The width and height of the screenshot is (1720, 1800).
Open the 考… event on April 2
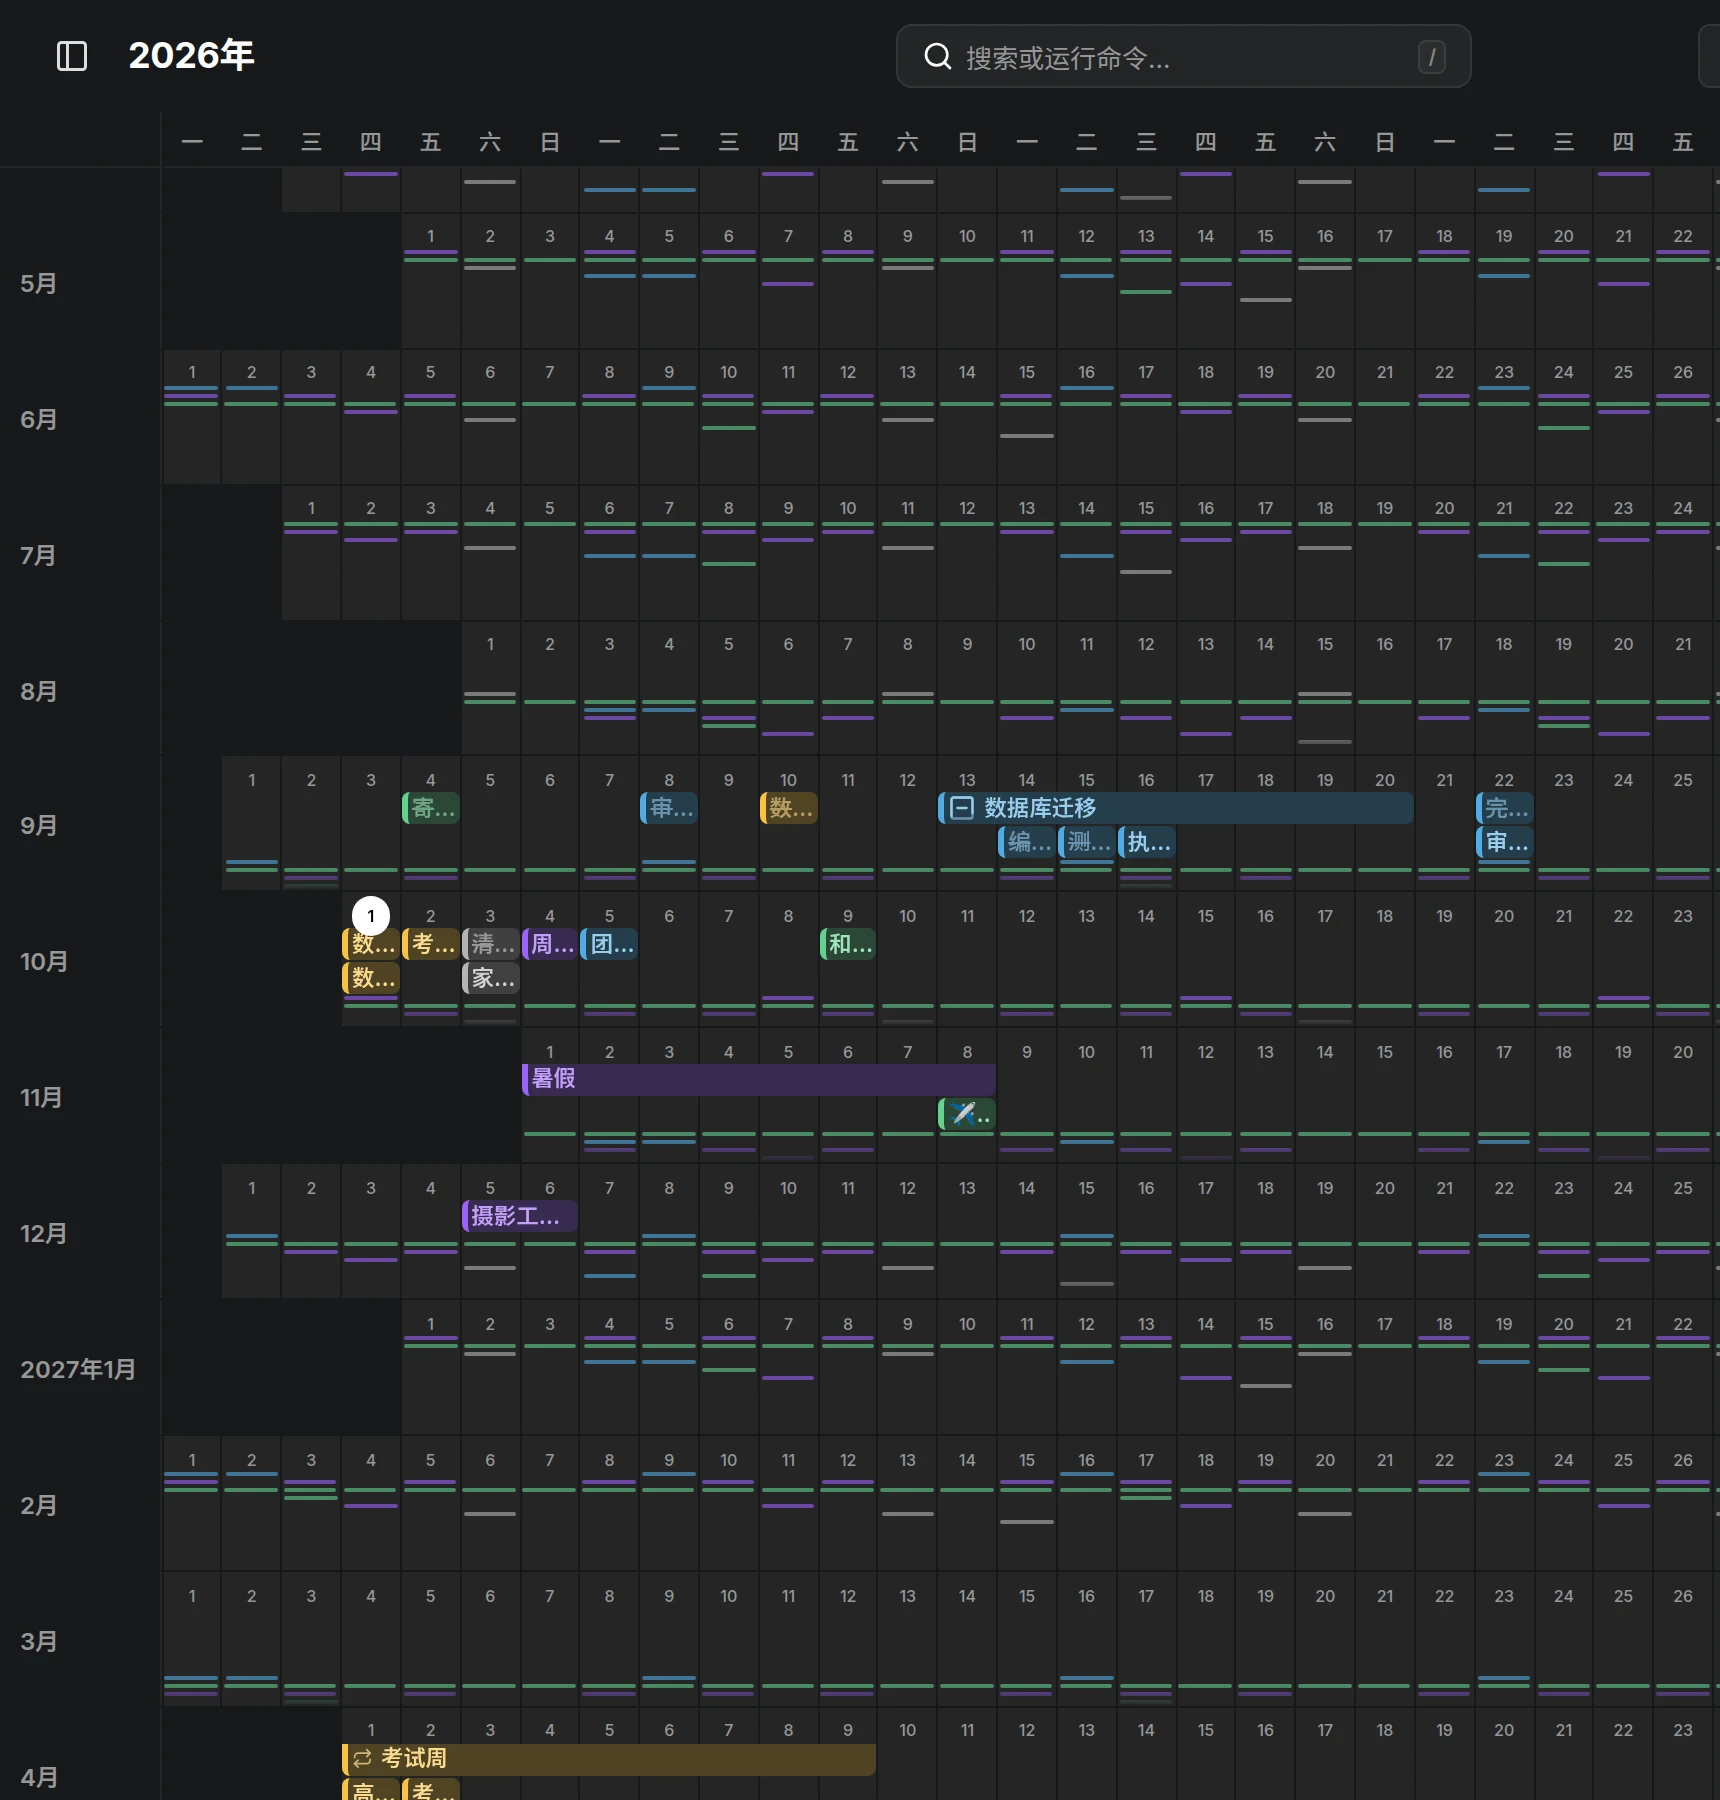(x=431, y=1790)
